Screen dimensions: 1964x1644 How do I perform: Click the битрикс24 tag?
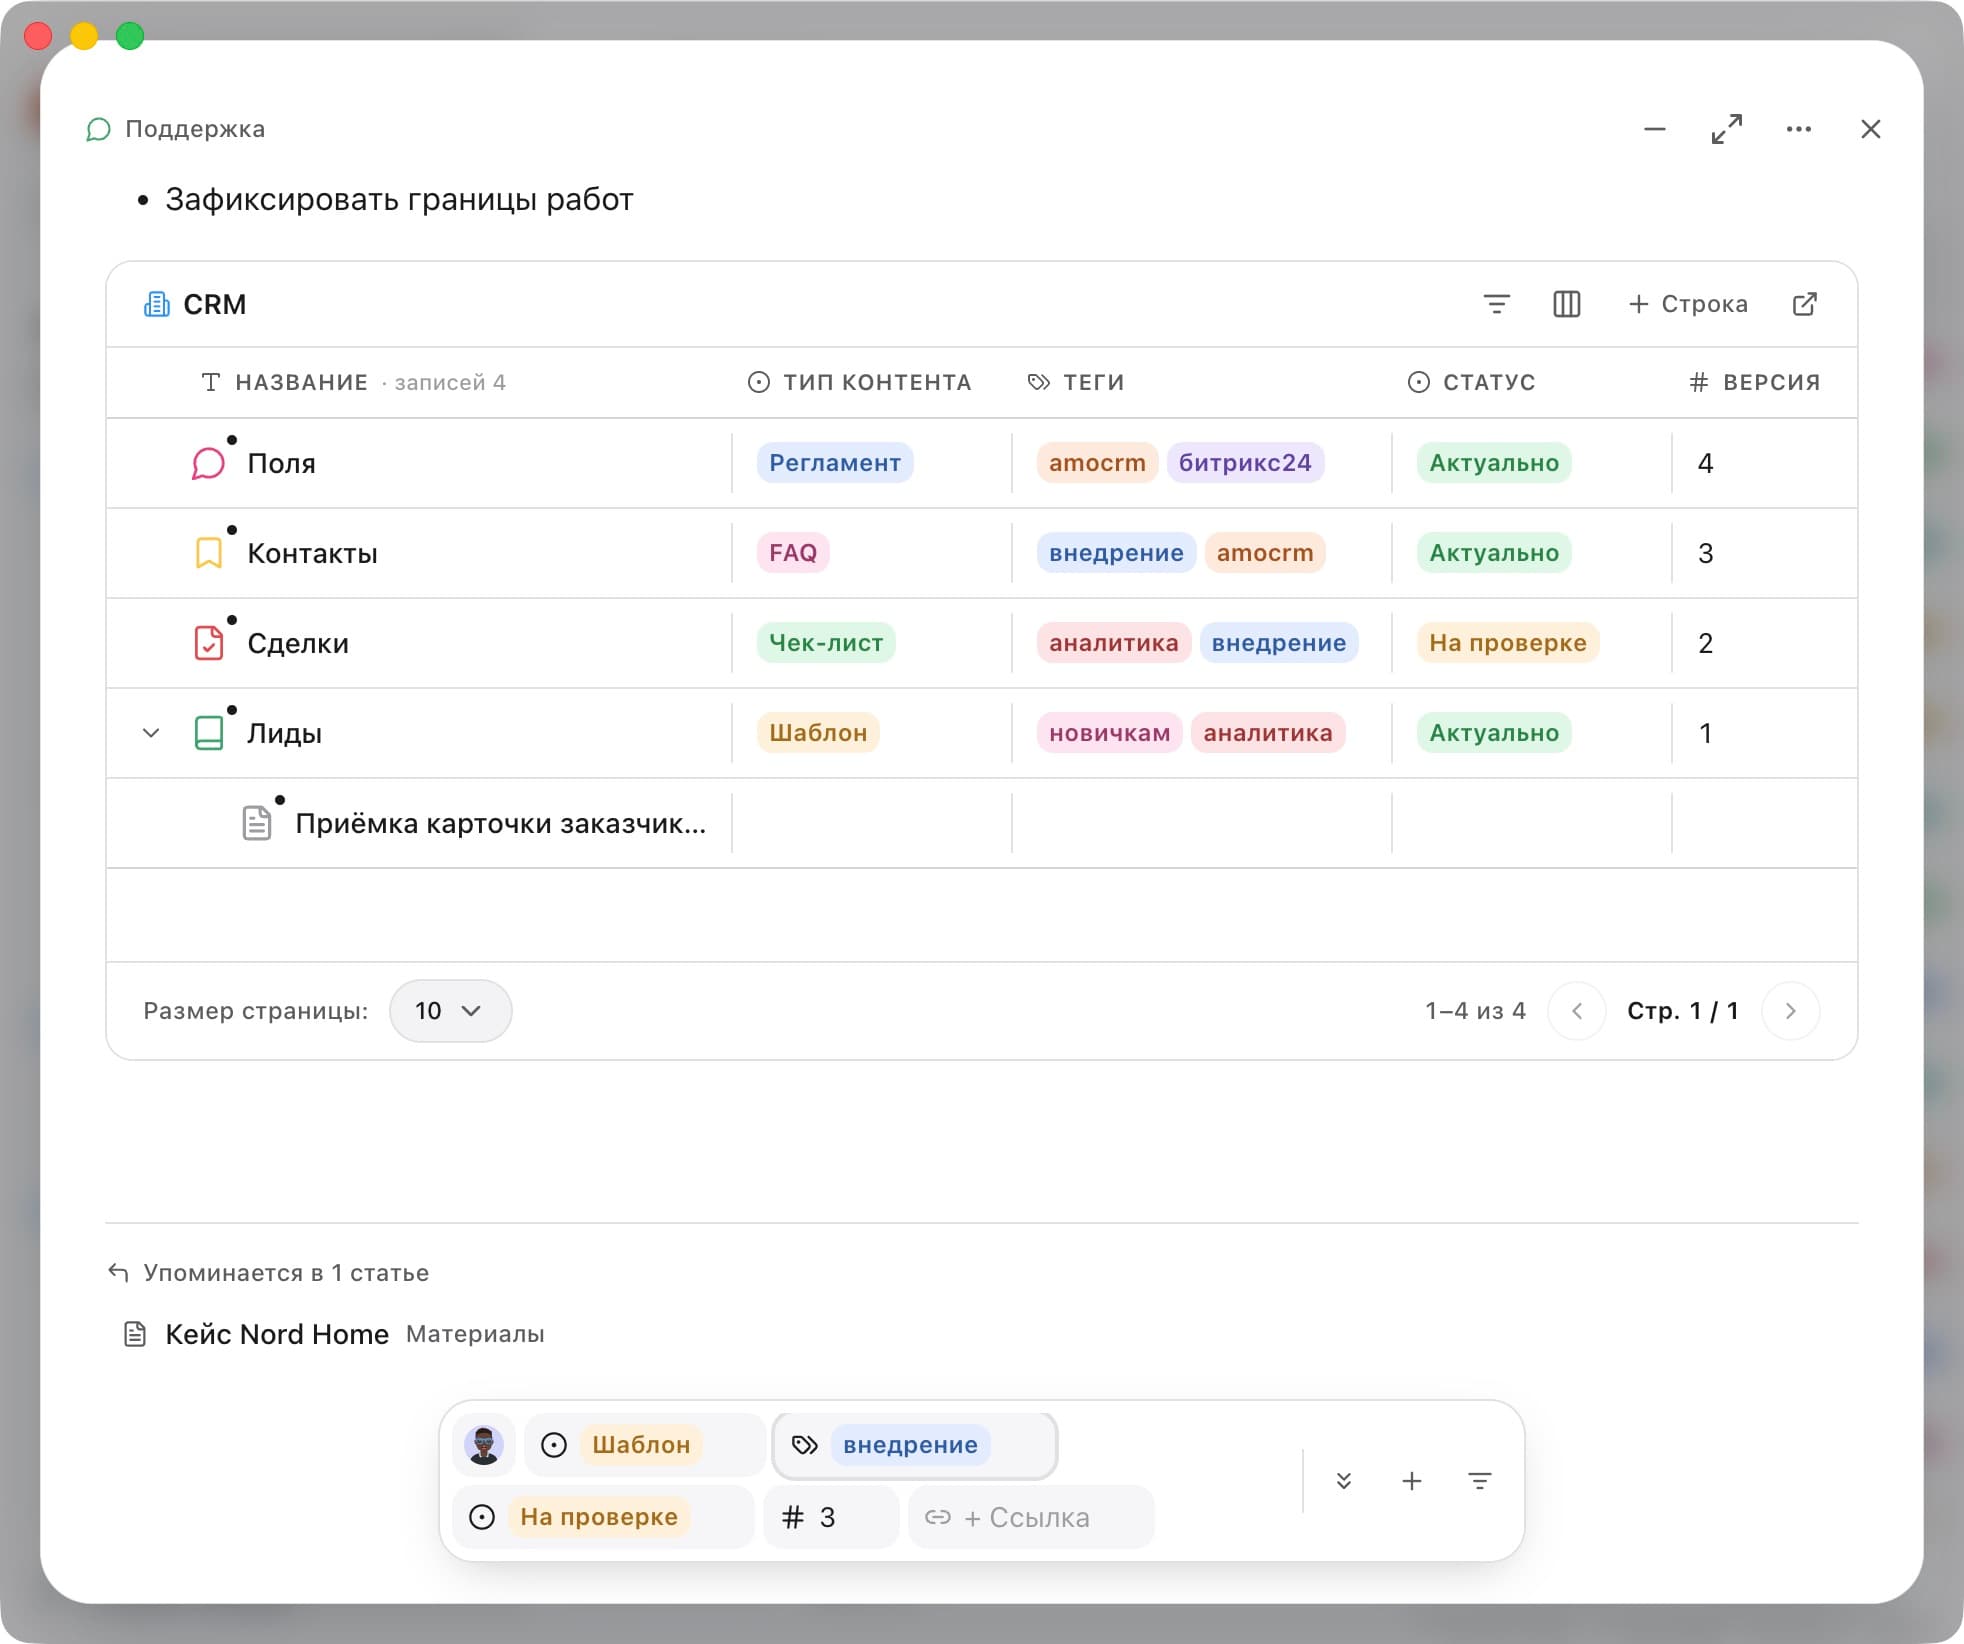tap(1245, 463)
